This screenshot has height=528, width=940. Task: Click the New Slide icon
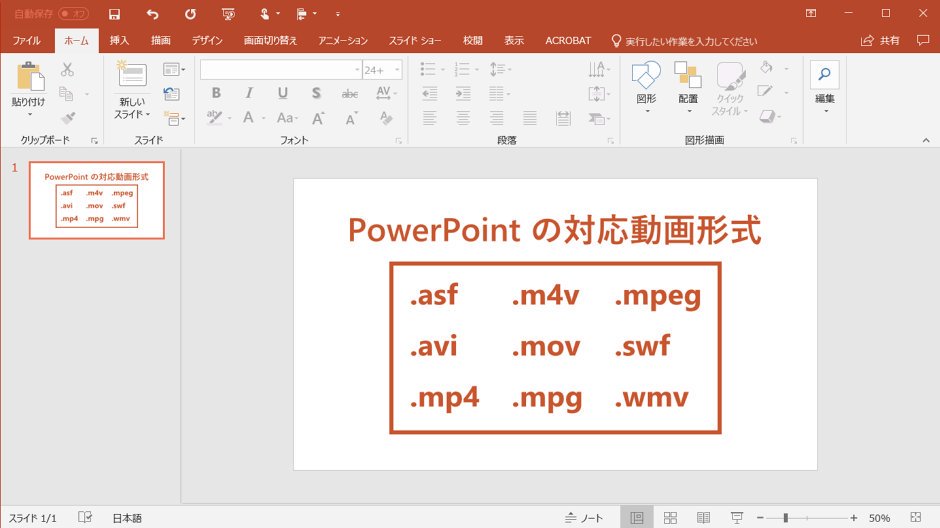pos(131,74)
